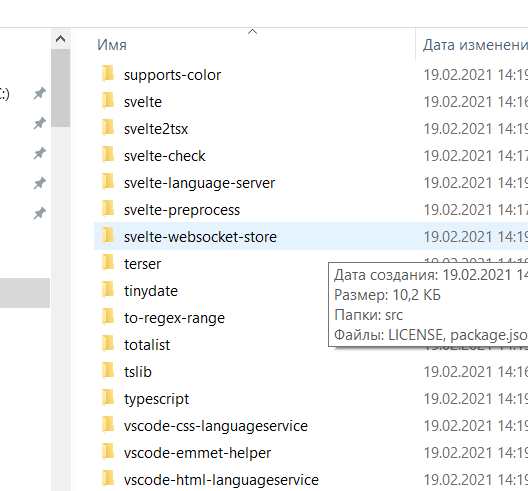This screenshot has height=491, width=528.
Task: Click the navigation pane scroll-up arrow
Action: (x=61, y=39)
